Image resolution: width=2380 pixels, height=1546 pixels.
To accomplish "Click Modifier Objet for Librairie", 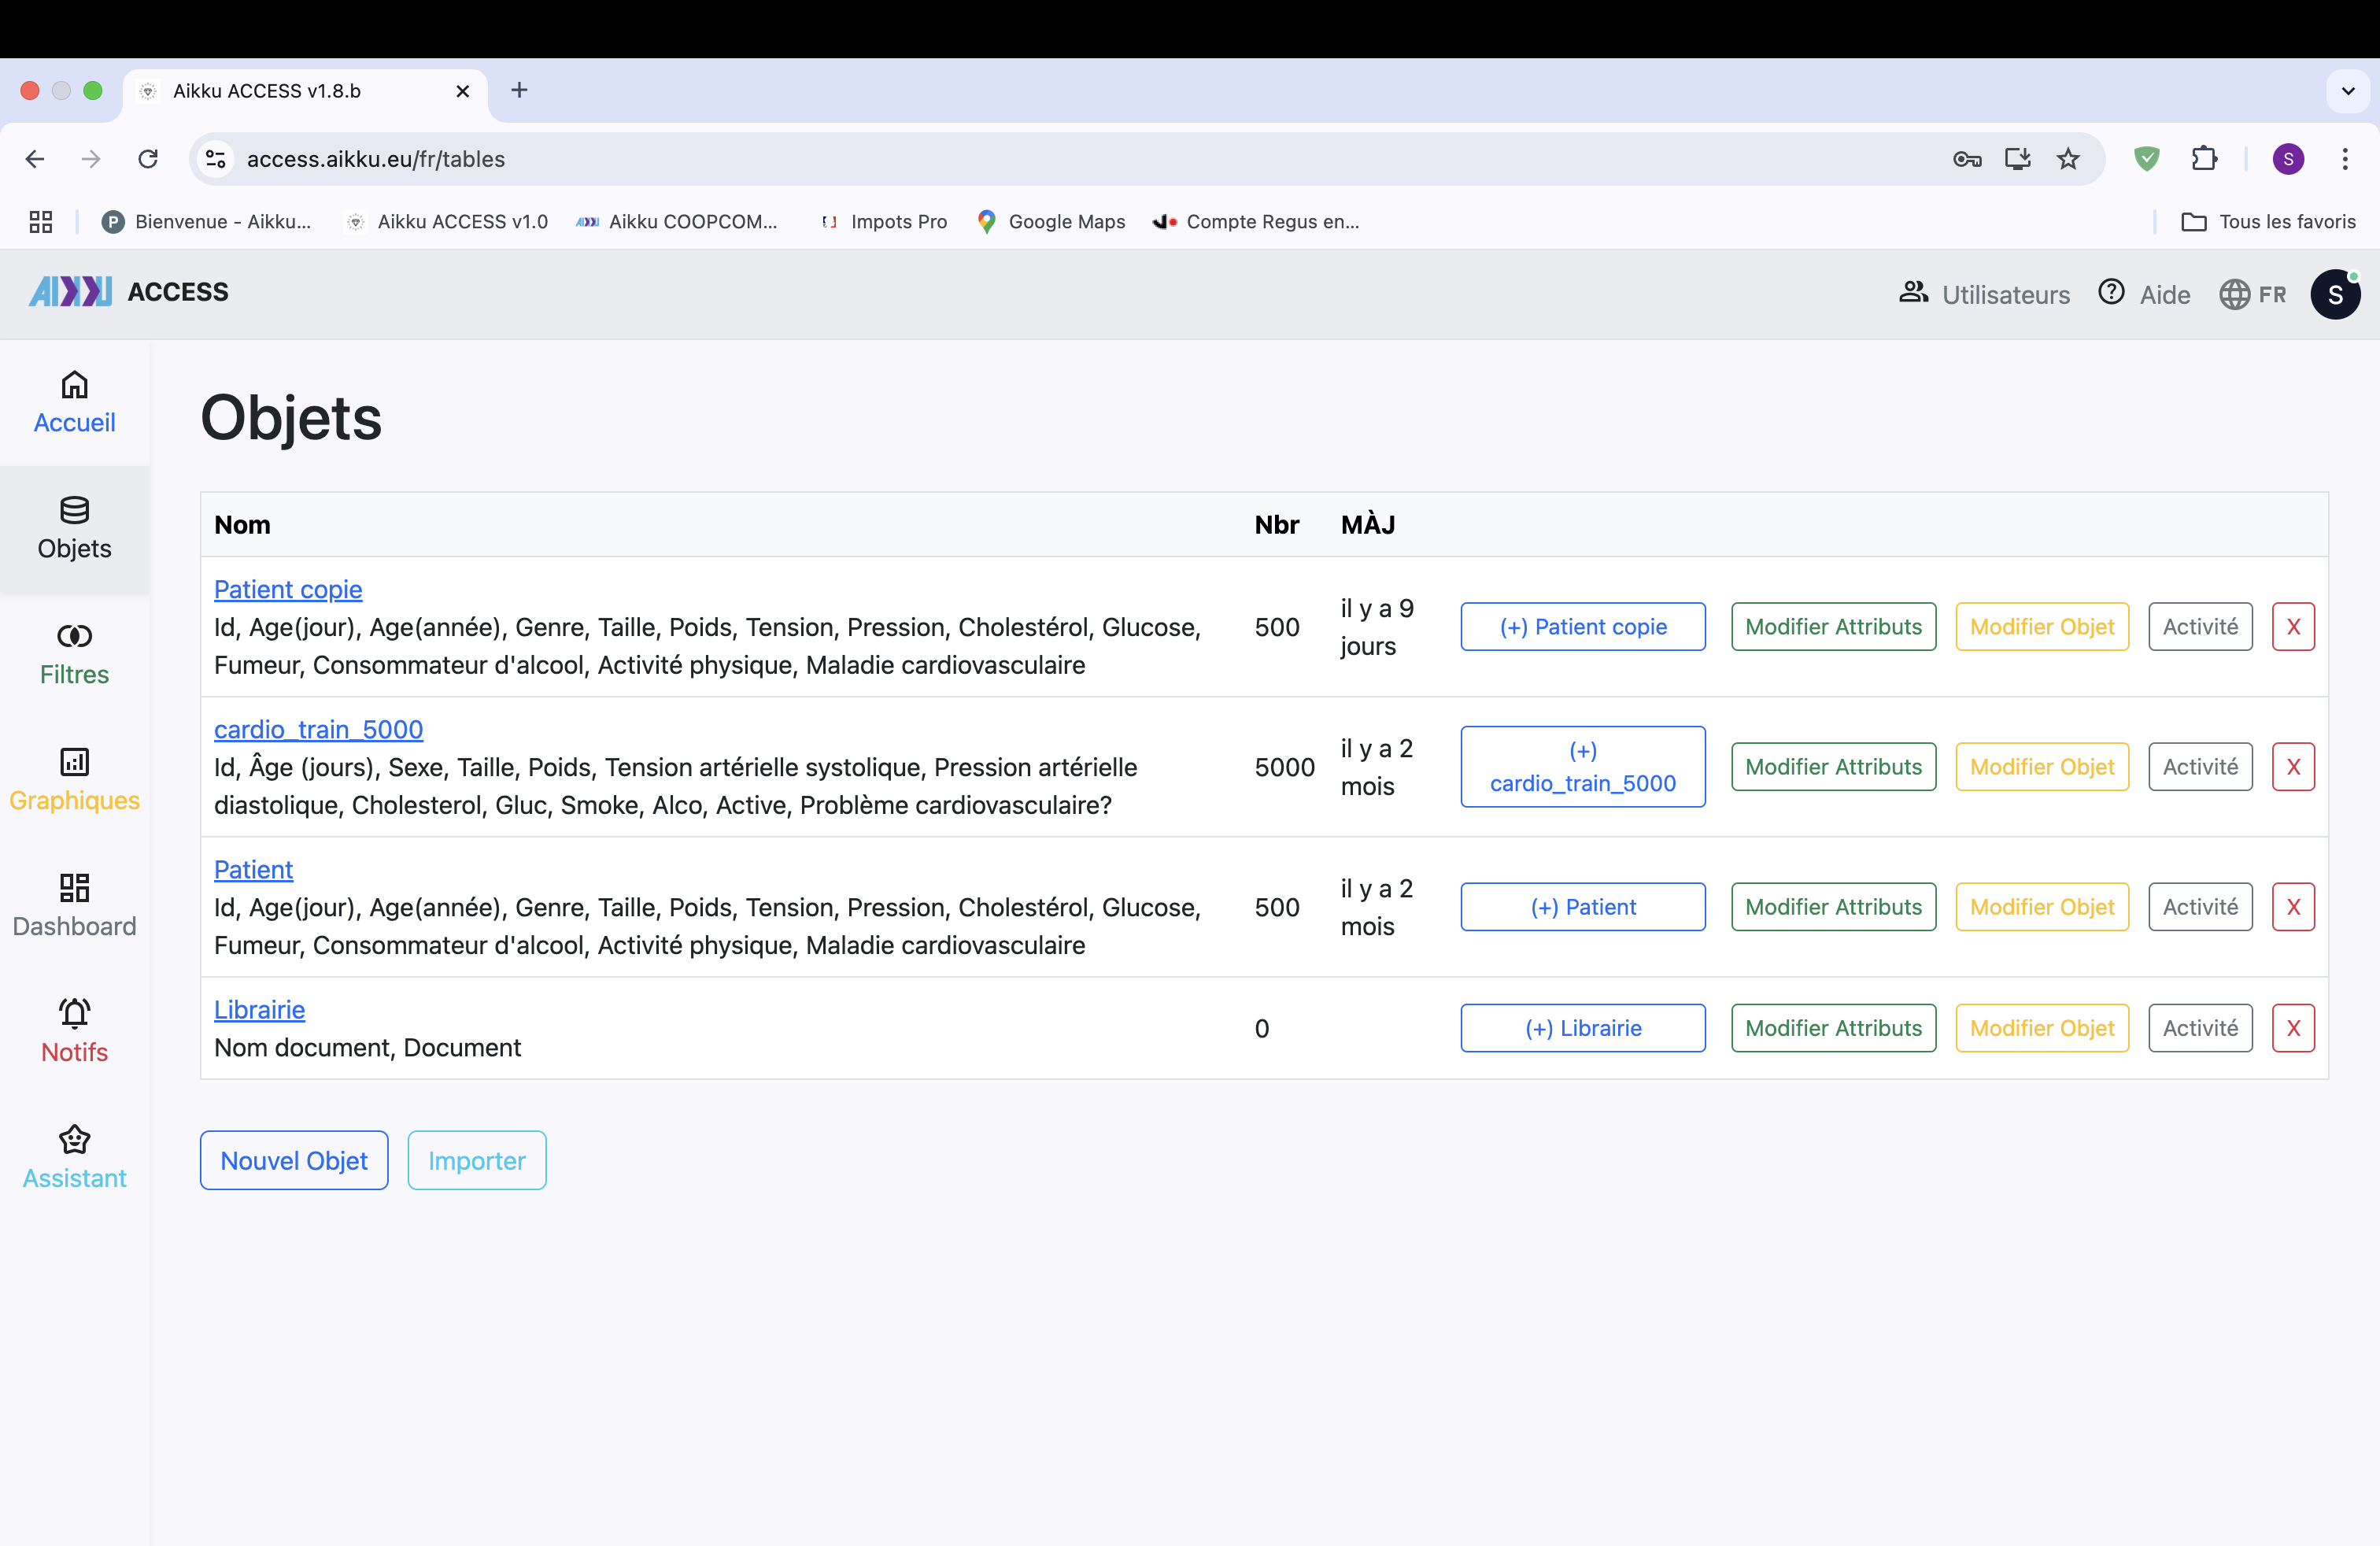I will [x=2042, y=1028].
